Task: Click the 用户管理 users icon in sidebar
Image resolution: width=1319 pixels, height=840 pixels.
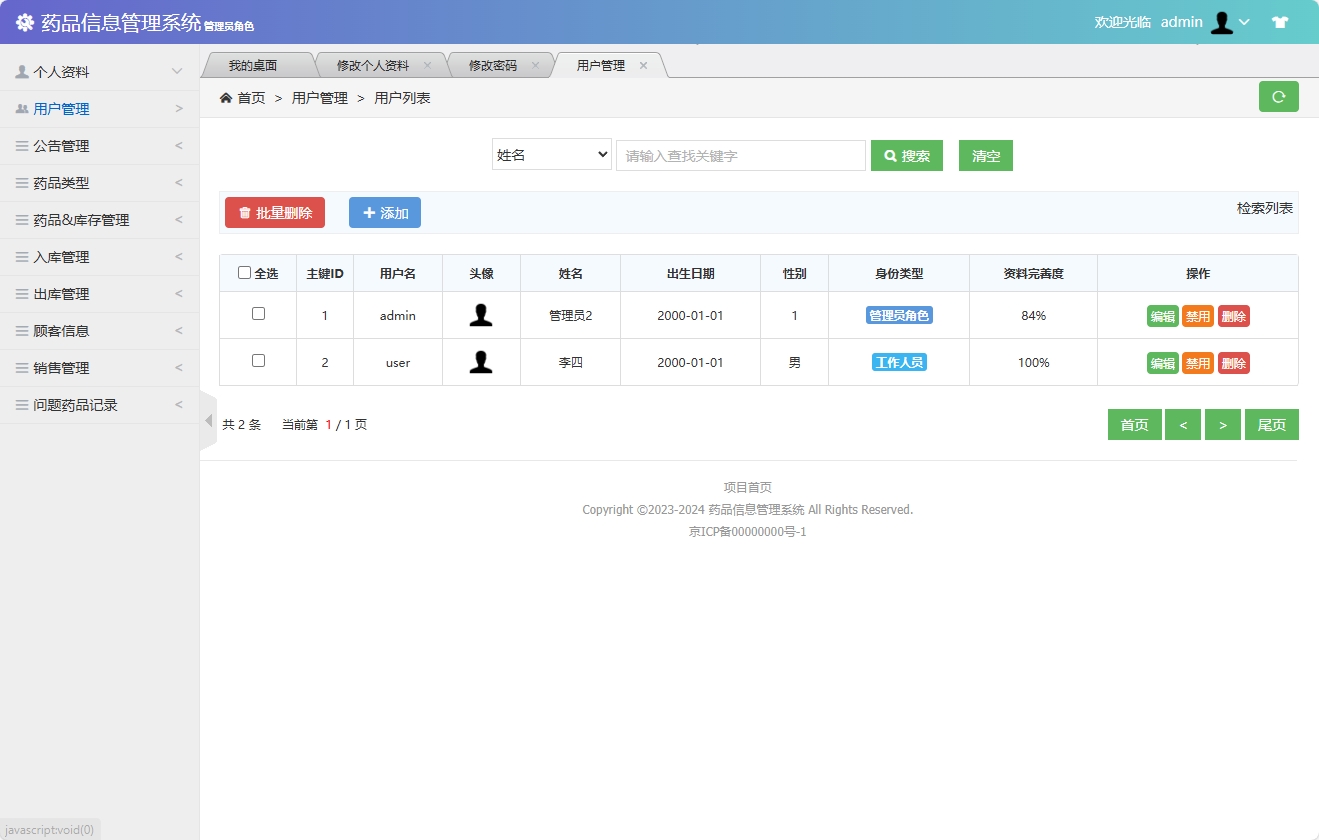Action: [20, 108]
